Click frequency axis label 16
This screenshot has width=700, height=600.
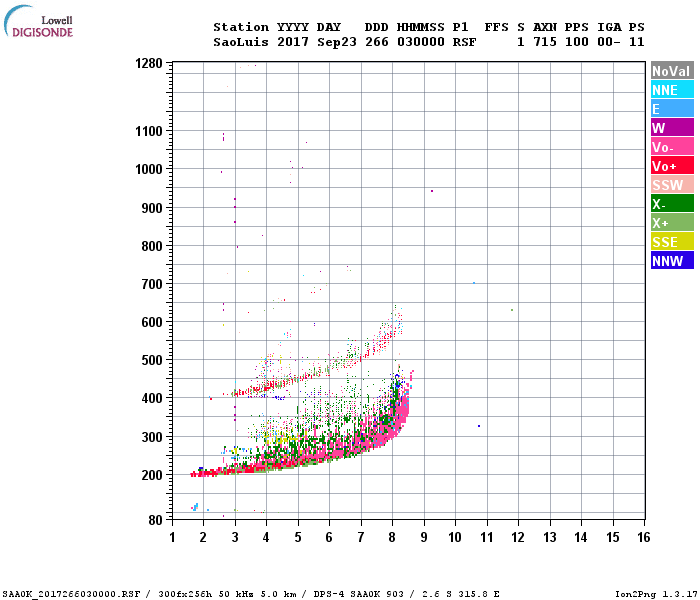pos(644,537)
